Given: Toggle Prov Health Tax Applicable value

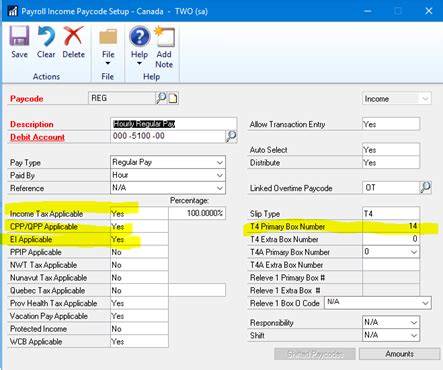Looking at the screenshot, I should (x=139, y=303).
